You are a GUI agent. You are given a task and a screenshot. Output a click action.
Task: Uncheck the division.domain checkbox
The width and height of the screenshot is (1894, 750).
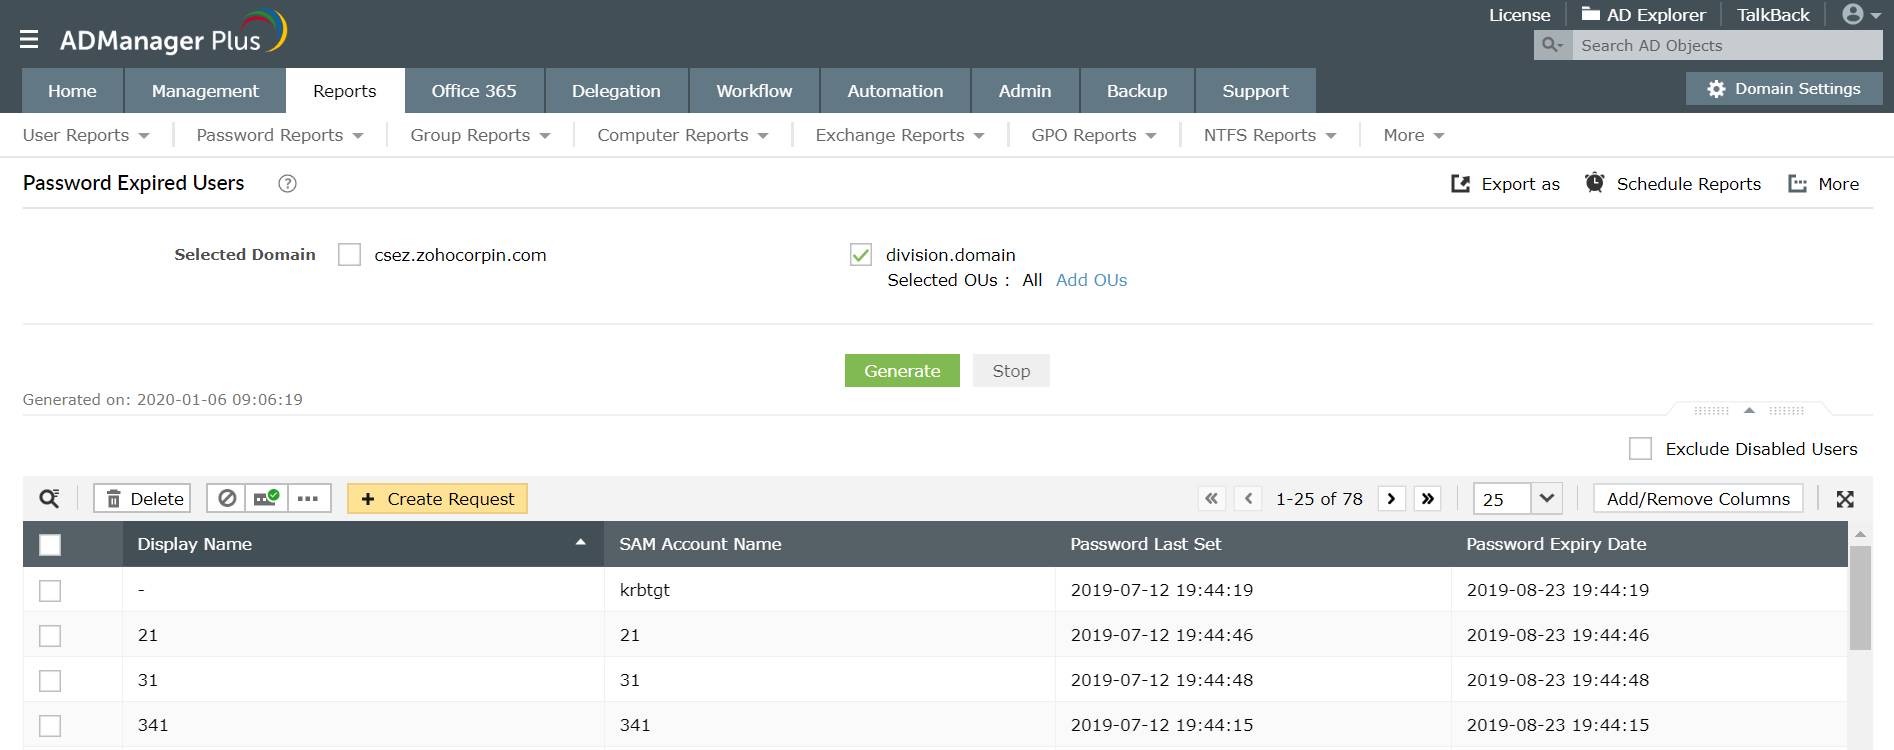[x=861, y=255]
